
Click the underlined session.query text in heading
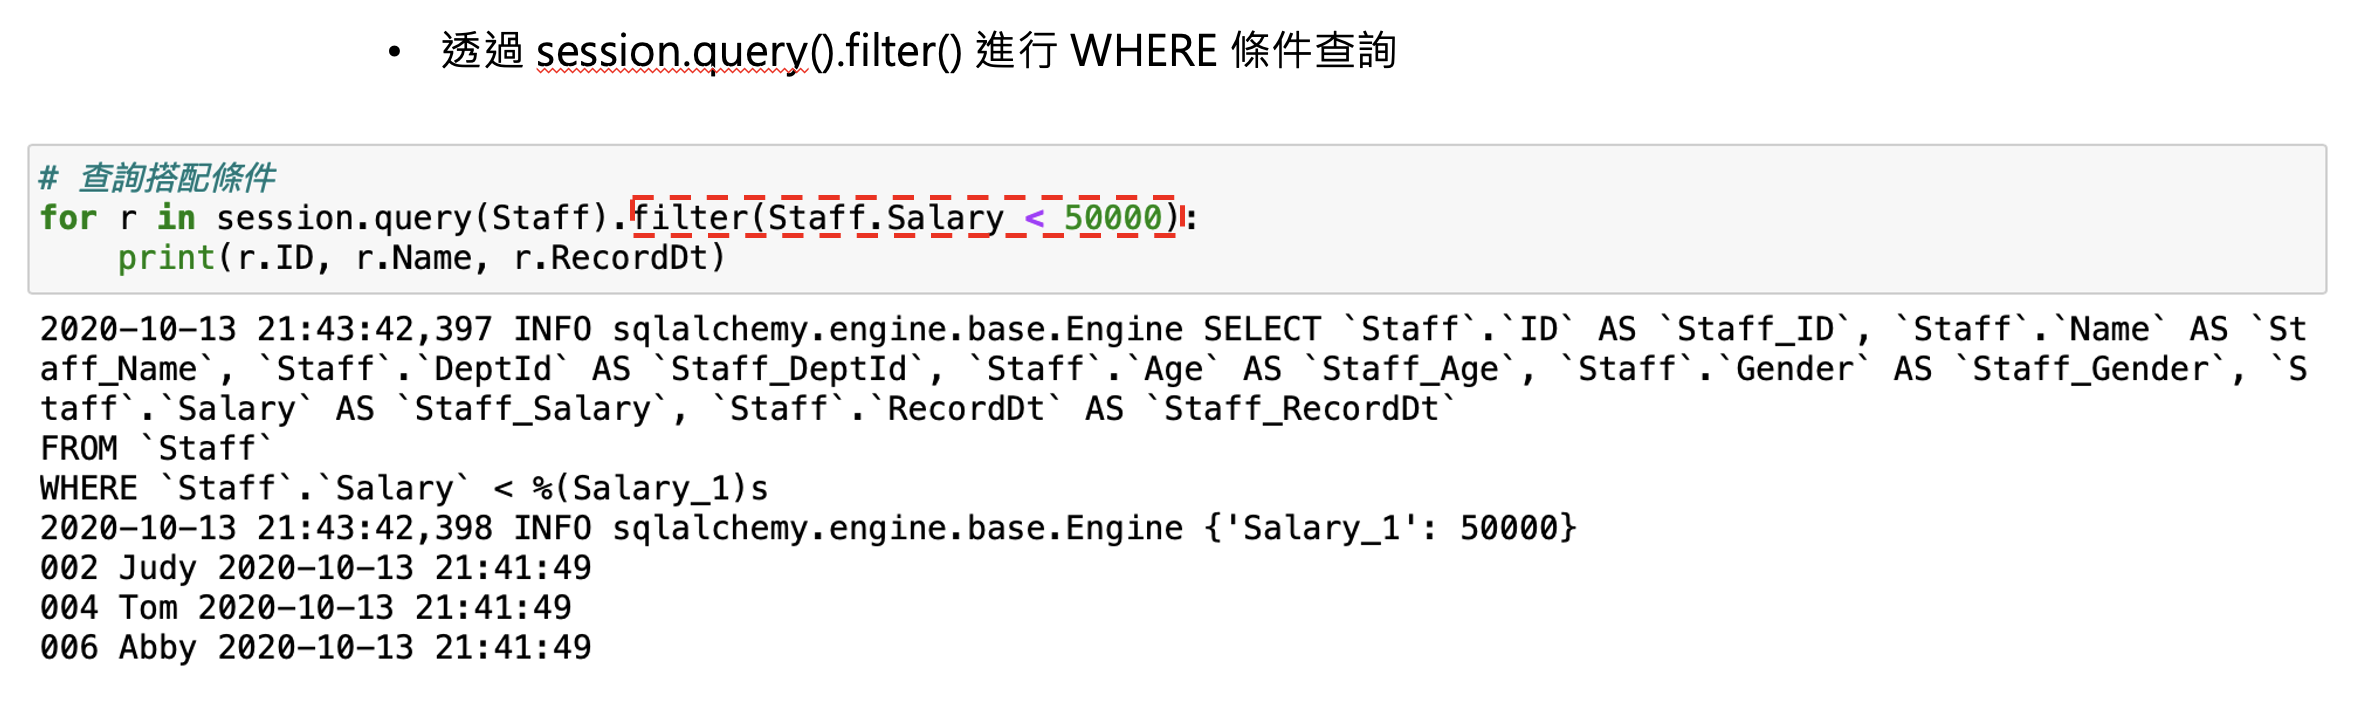click(672, 52)
